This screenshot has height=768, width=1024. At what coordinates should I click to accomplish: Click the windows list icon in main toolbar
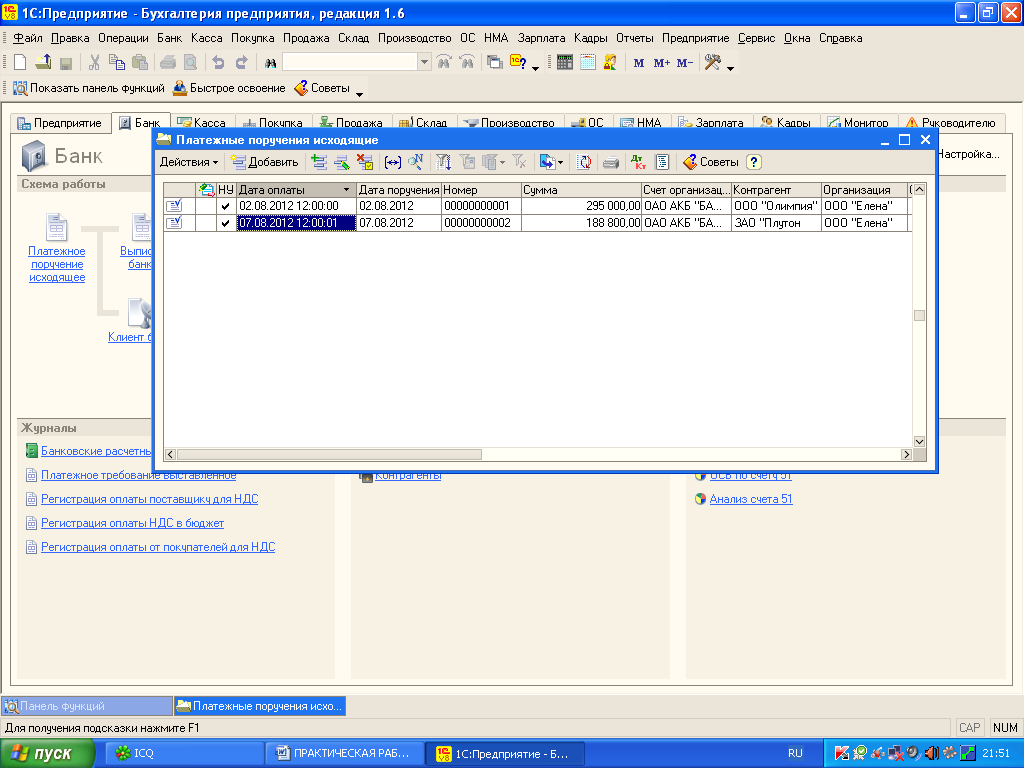pos(495,63)
